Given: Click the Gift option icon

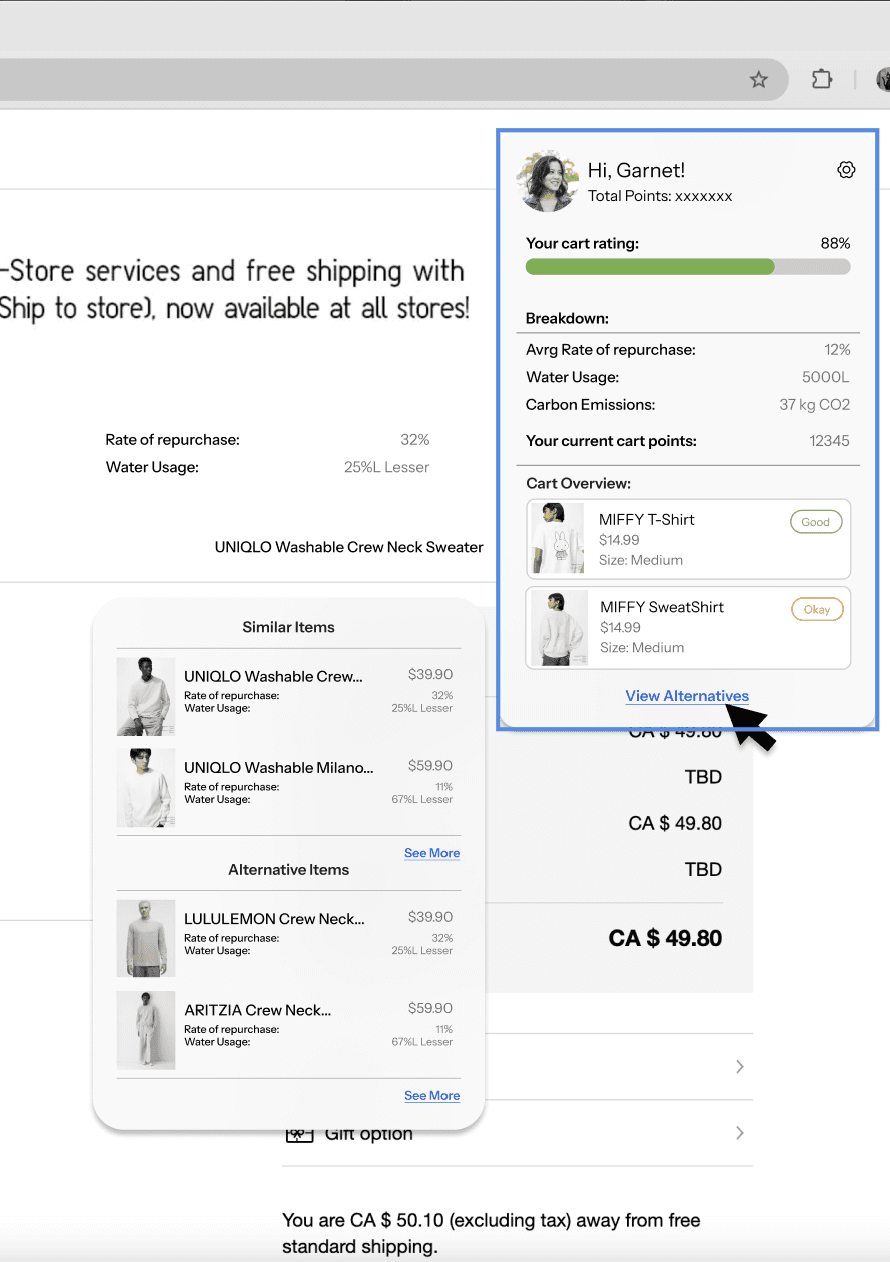Looking at the screenshot, I should [299, 1135].
